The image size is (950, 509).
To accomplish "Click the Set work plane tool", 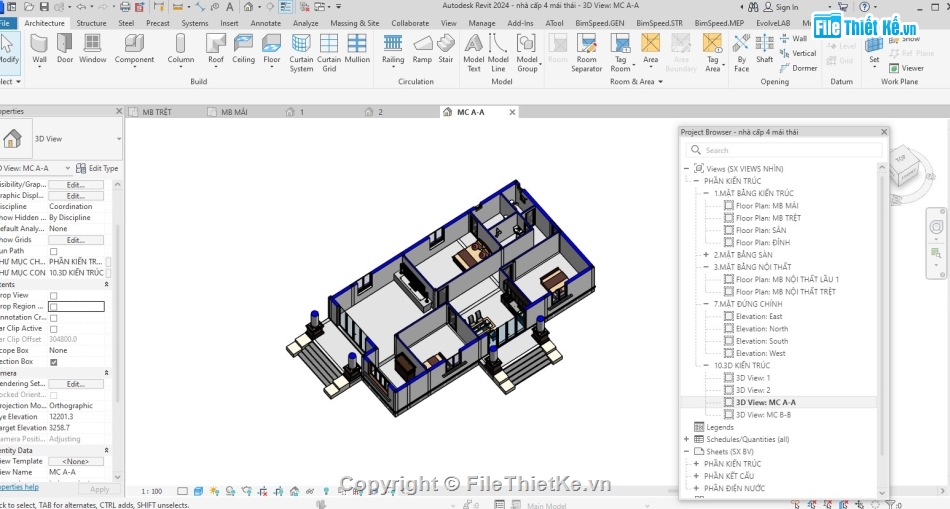I will pyautogui.click(x=874, y=49).
